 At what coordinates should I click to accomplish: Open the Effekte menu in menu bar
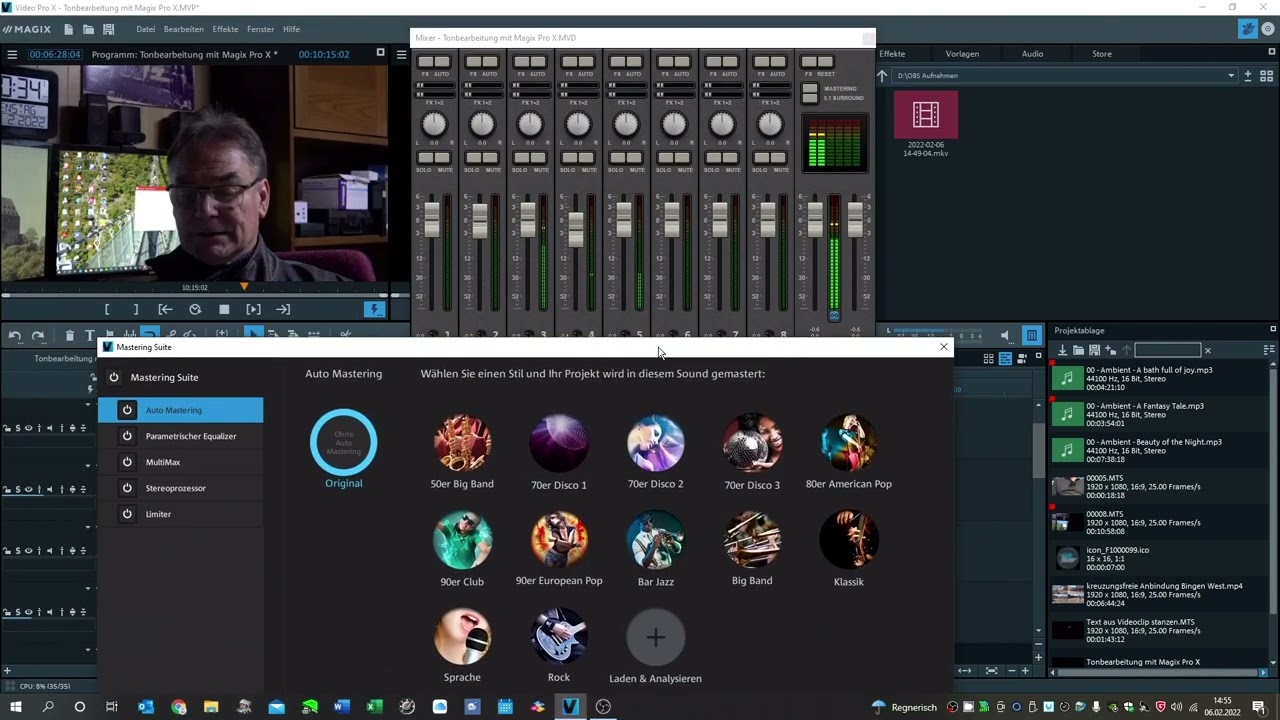[225, 29]
